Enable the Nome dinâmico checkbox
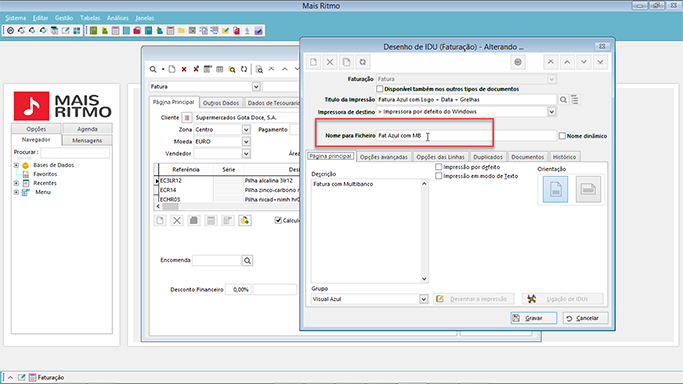Screen dimensions: 683x384 562,136
